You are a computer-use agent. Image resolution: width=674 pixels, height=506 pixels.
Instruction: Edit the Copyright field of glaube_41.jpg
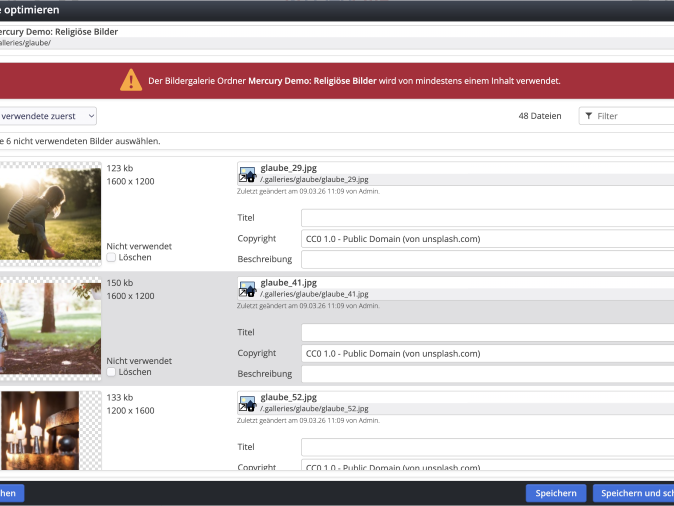(x=487, y=353)
